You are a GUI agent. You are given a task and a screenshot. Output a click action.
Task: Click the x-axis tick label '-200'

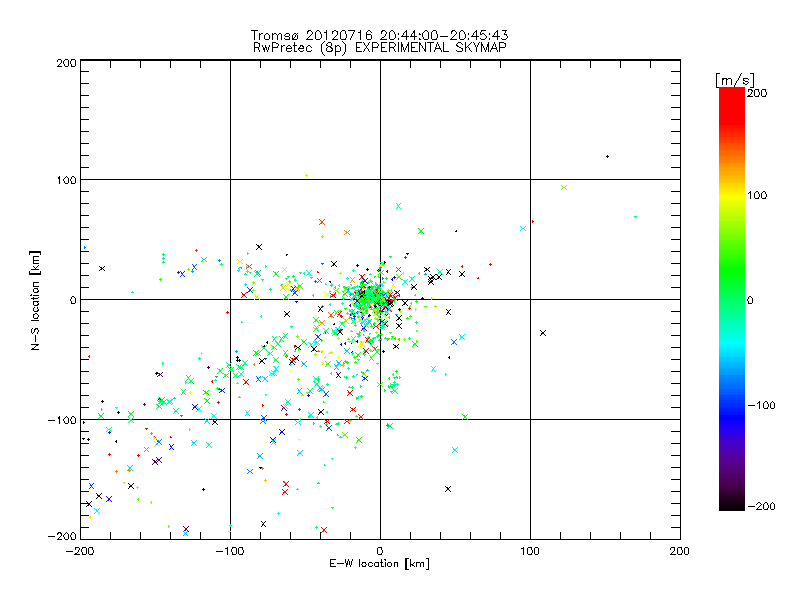click(x=80, y=551)
